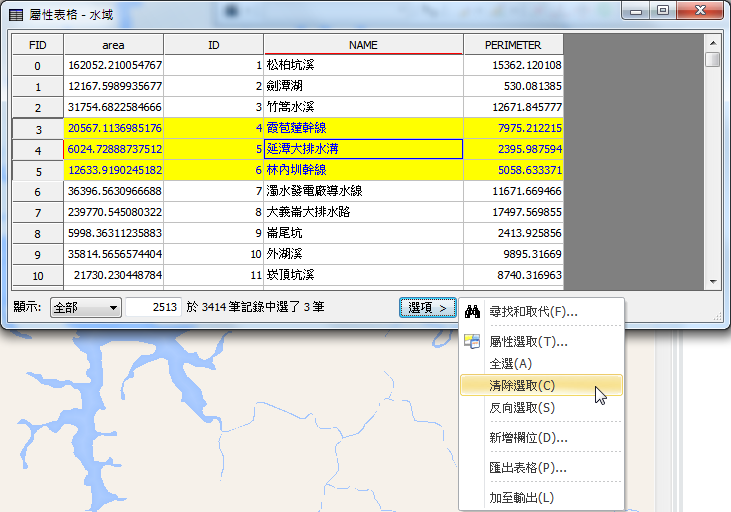The height and width of the screenshot is (512, 731).
Task: Click the cell 松柏坑溪
Action: point(363,65)
